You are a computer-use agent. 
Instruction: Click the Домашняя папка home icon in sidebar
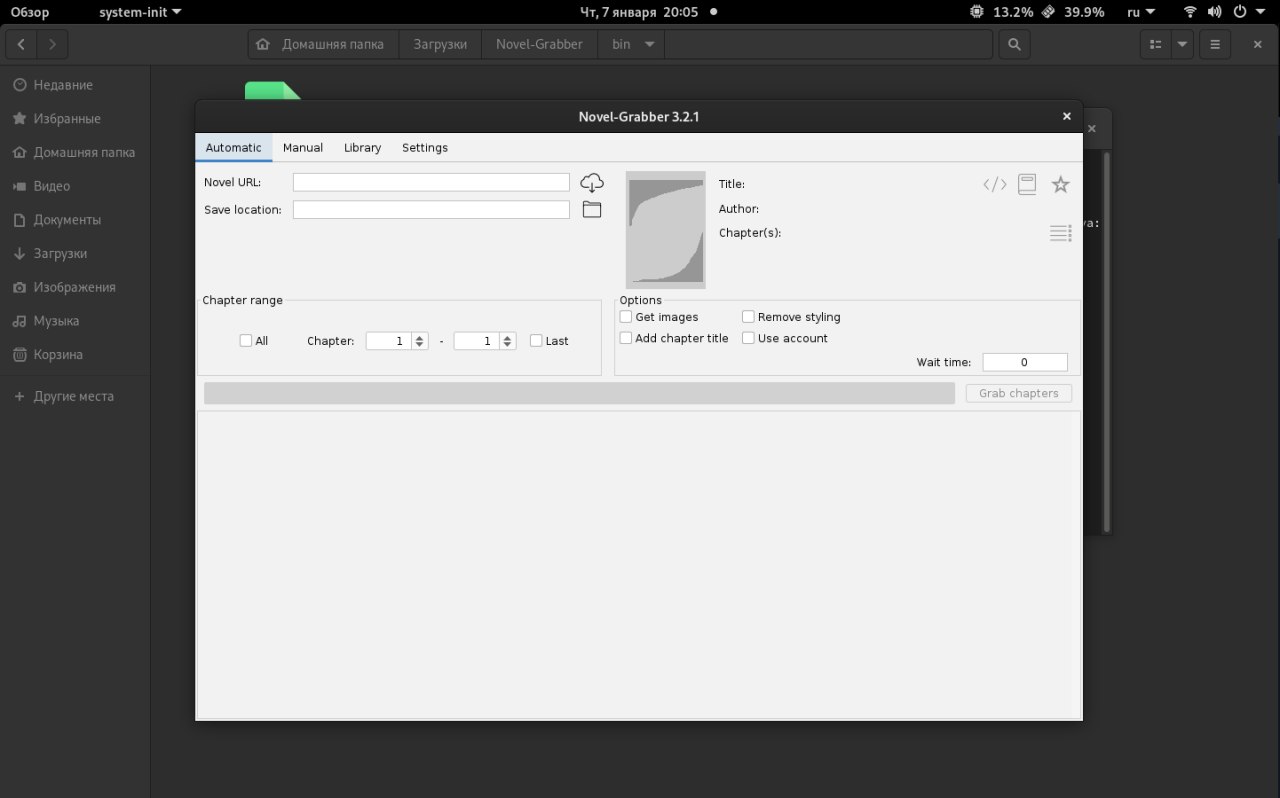click(19, 153)
